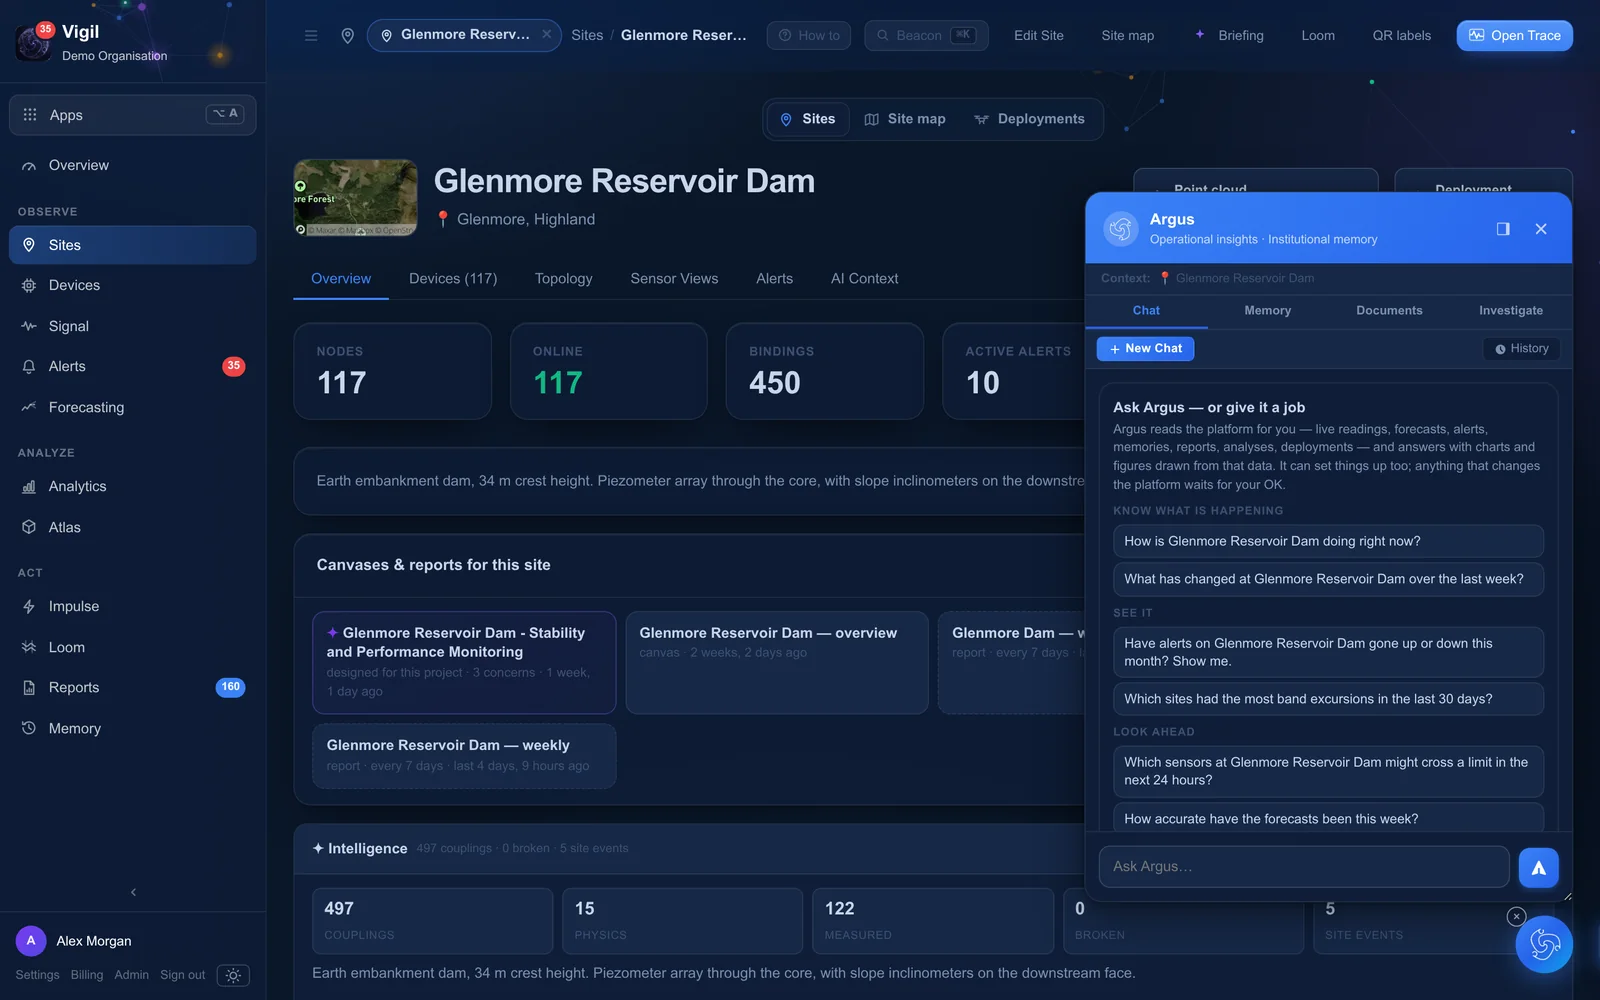Toggle the hamburger menu in the top bar
The image size is (1600, 1000).
311,35
